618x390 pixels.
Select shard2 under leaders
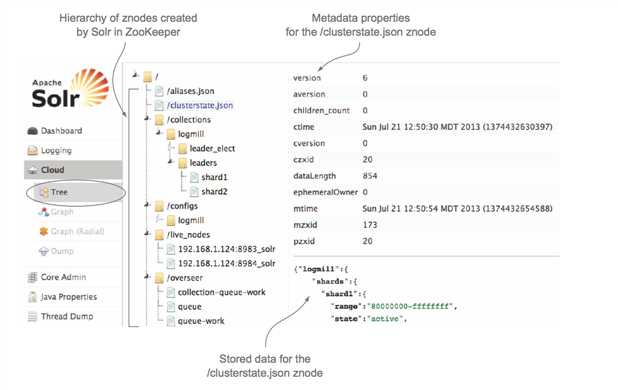[214, 191]
